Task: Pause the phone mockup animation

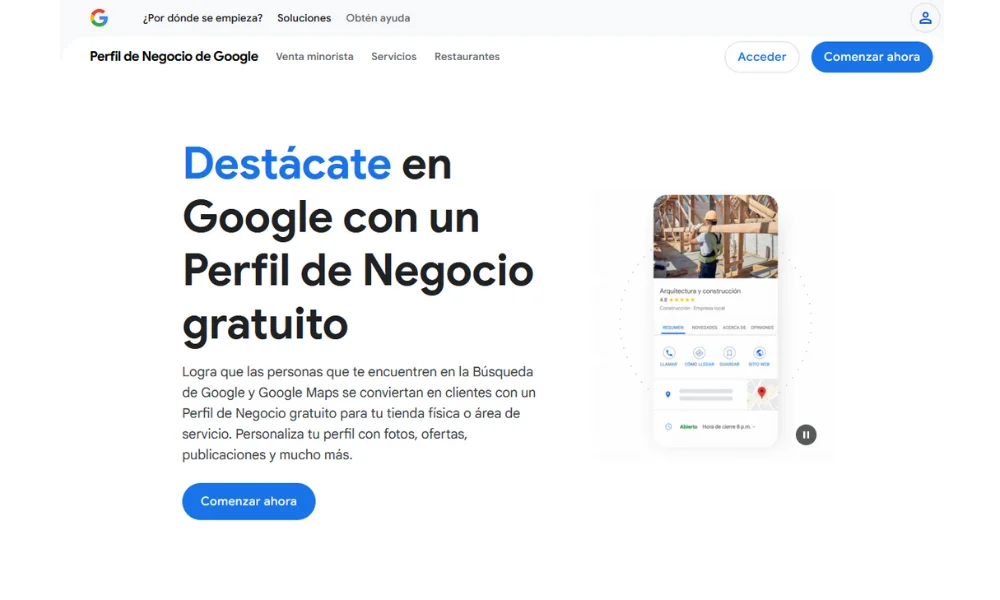Action: tap(805, 435)
